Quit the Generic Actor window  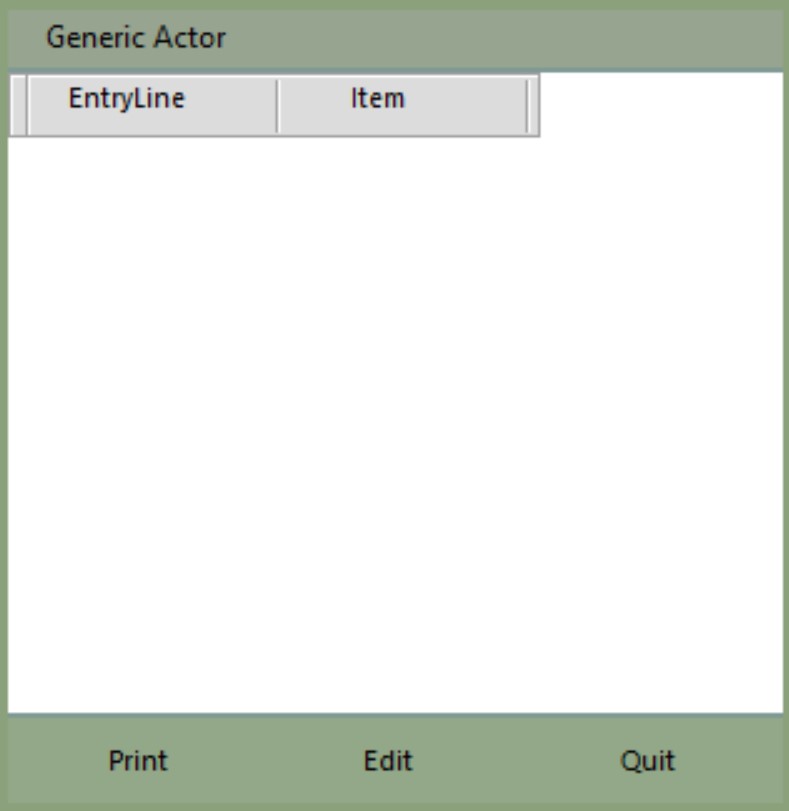pos(647,761)
